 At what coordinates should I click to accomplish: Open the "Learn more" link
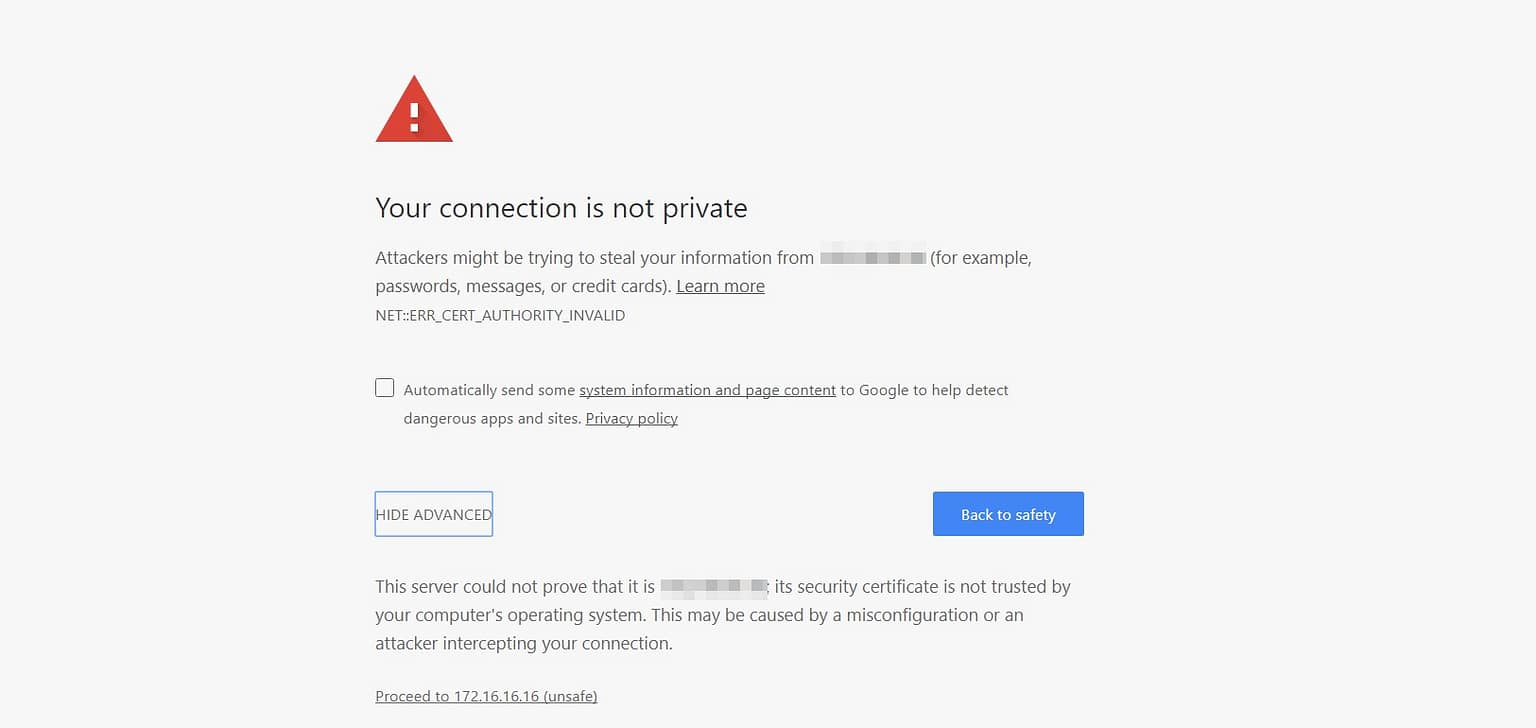point(720,286)
